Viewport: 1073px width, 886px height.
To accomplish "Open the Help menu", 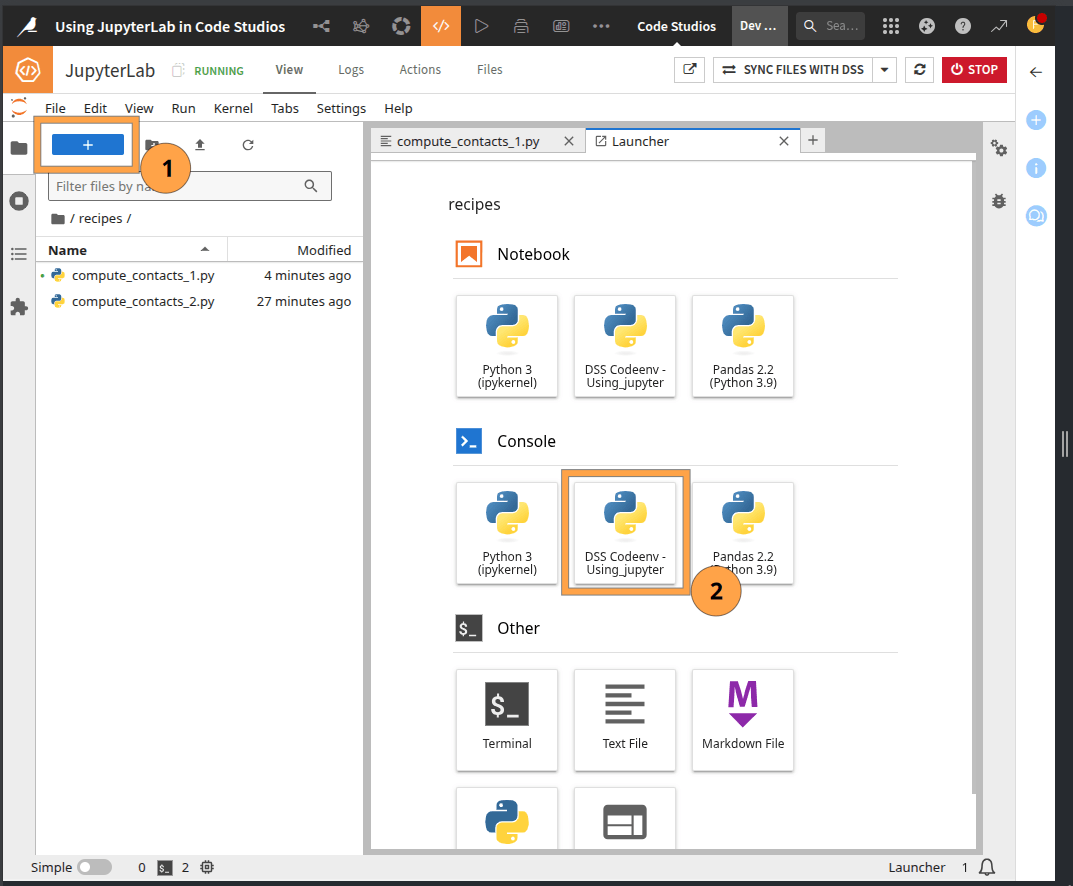I will (398, 108).
